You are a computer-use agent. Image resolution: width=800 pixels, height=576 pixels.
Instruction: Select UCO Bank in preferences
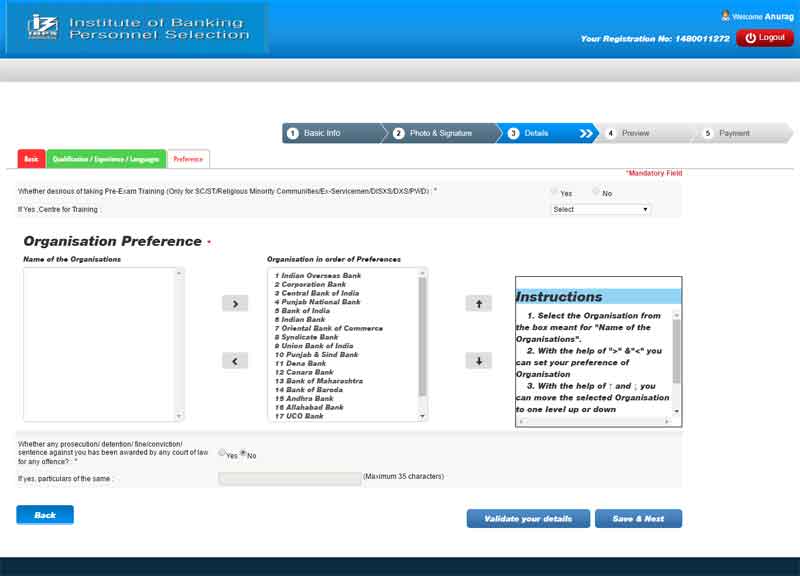299,416
